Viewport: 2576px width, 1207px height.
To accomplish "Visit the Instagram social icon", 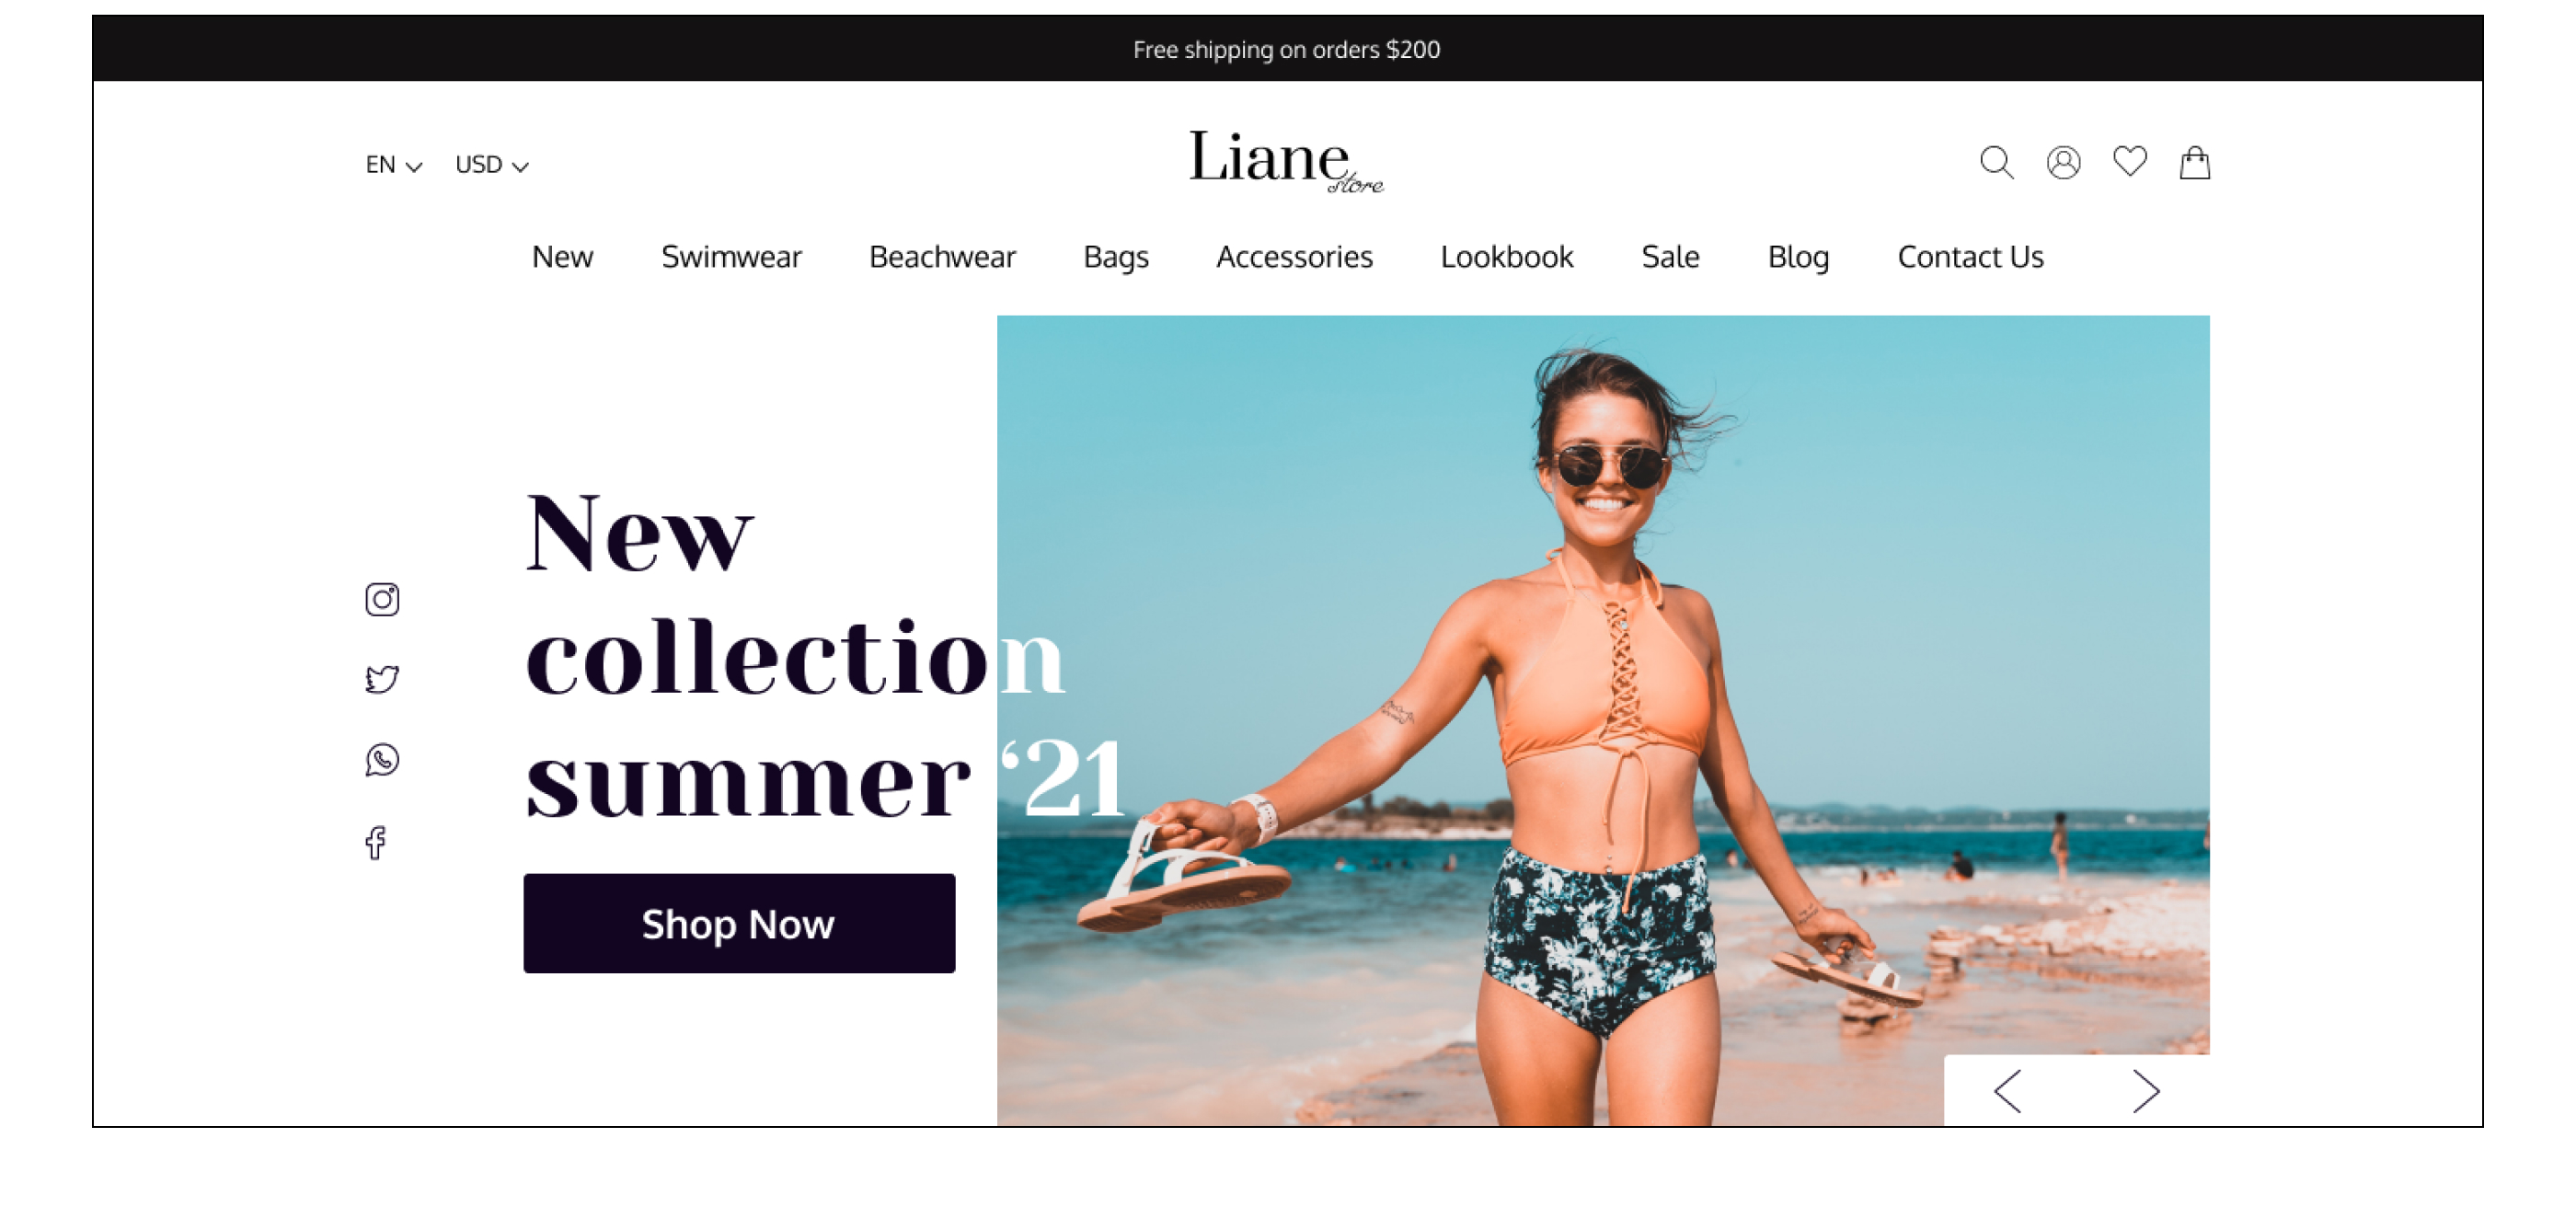I will click(381, 599).
